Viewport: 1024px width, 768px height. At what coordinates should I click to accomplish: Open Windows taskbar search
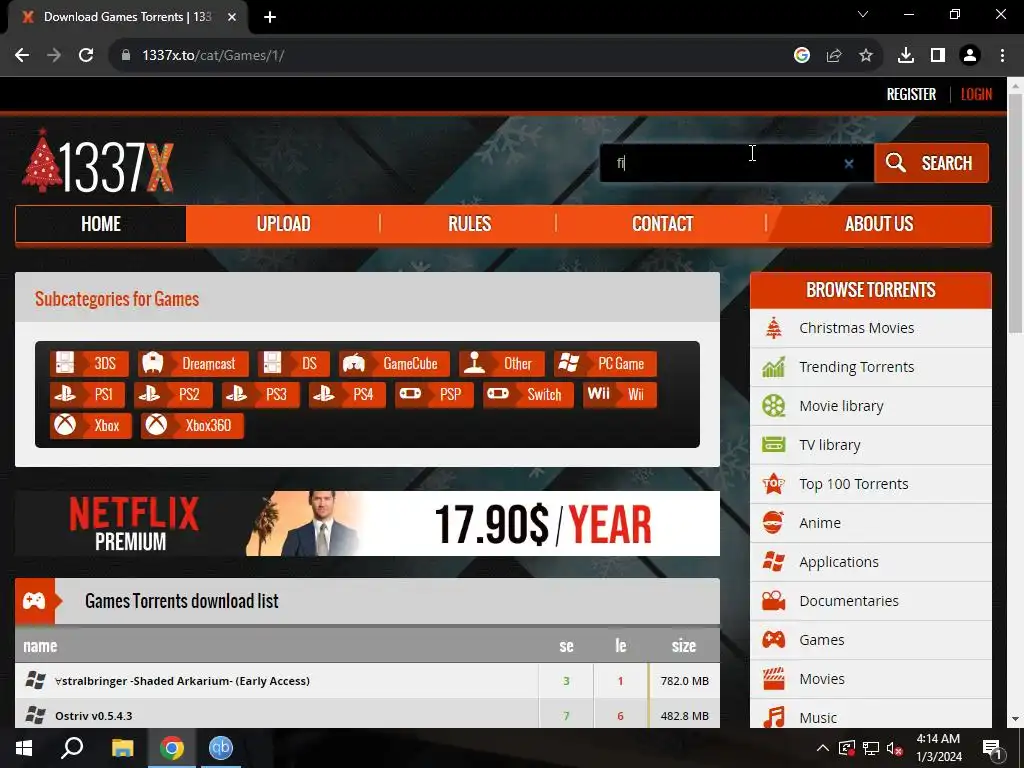tap(72, 748)
